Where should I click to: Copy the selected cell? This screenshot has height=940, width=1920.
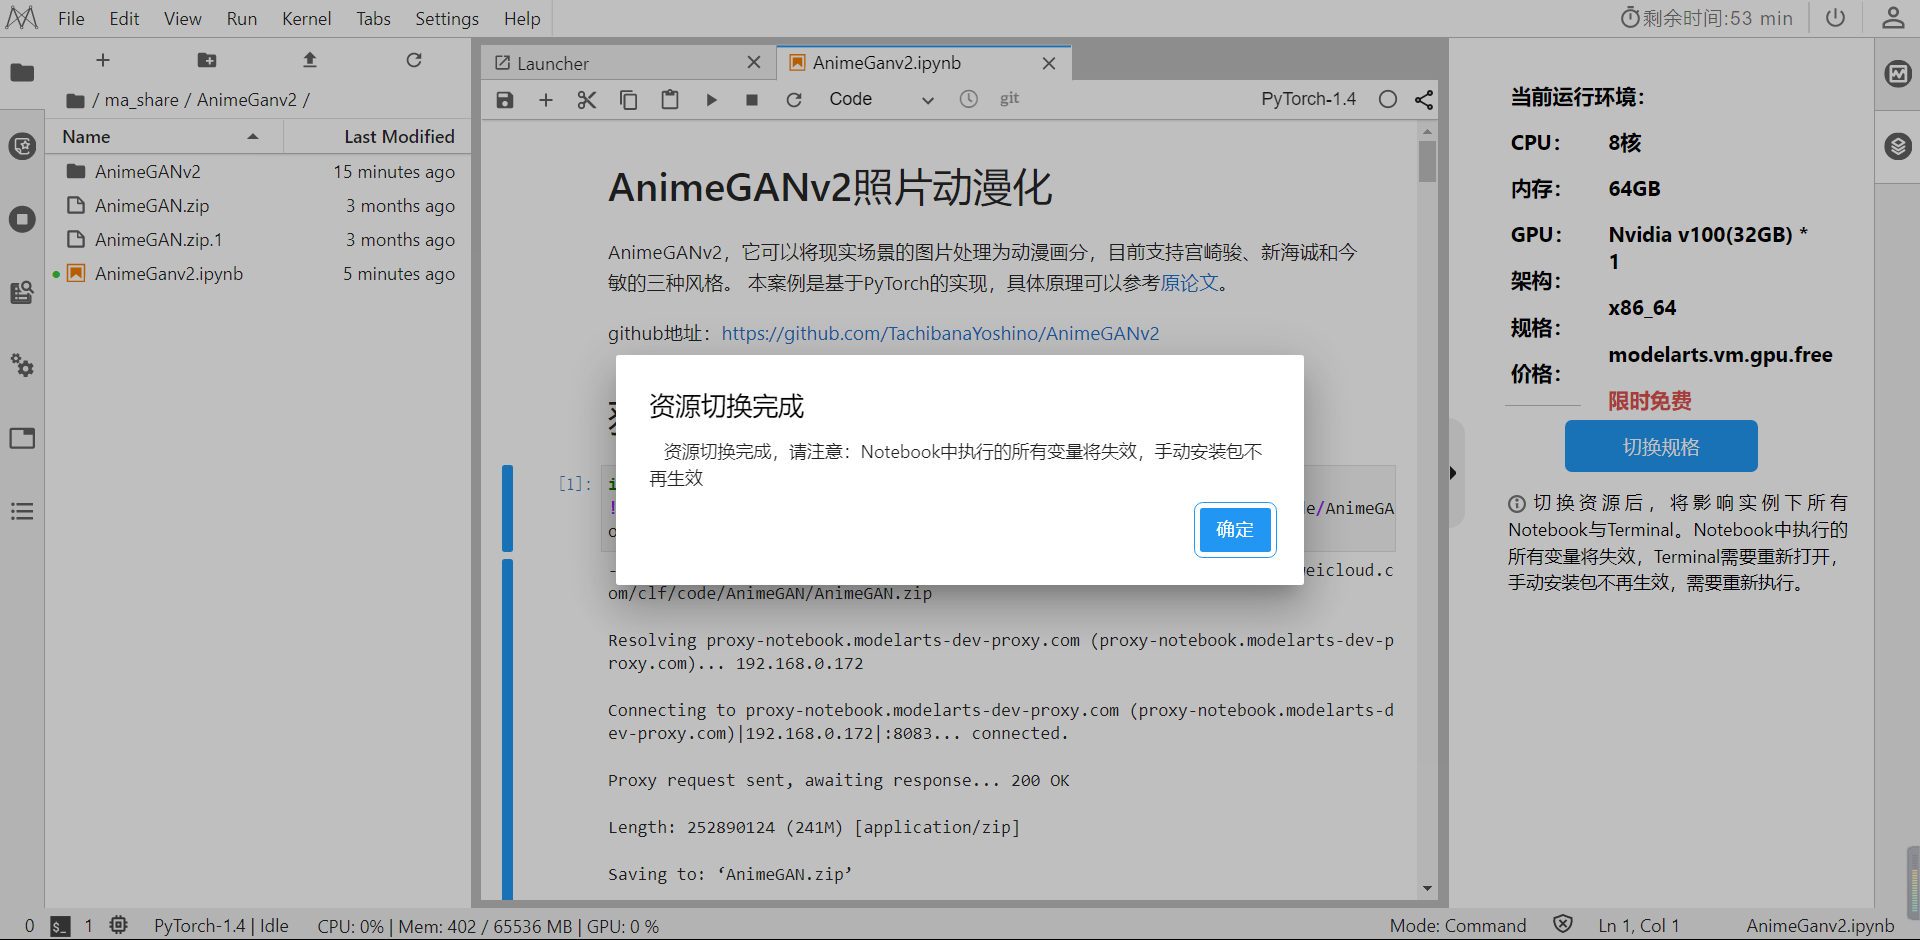(x=628, y=99)
